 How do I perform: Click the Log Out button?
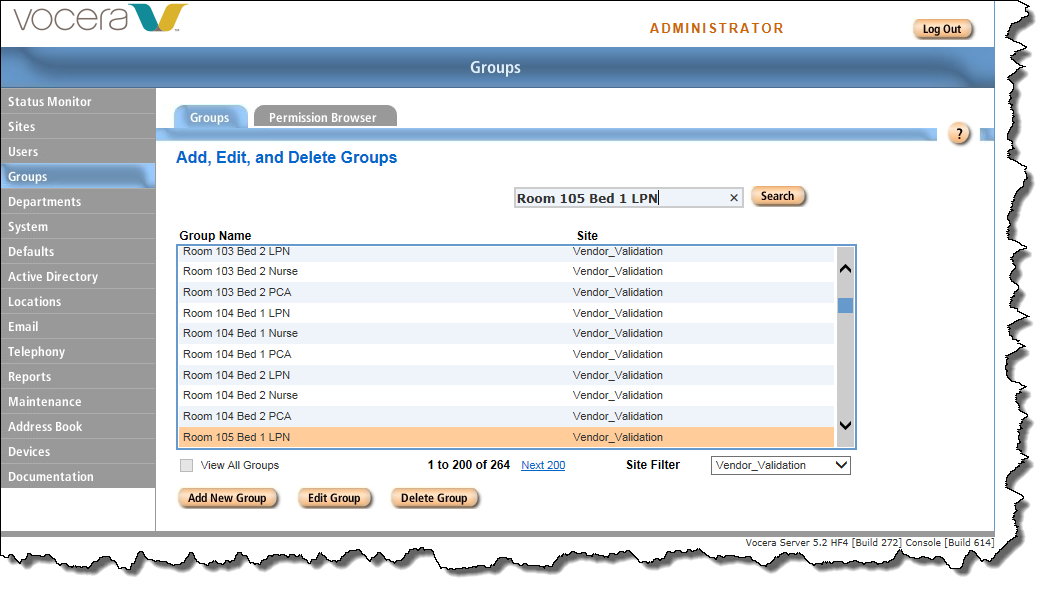click(942, 29)
